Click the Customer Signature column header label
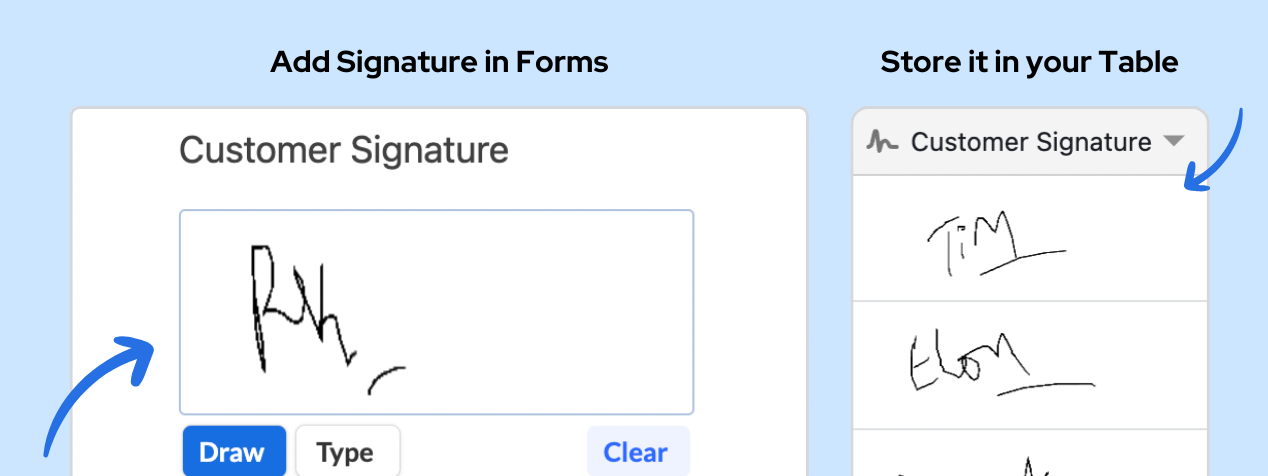 (1031, 142)
